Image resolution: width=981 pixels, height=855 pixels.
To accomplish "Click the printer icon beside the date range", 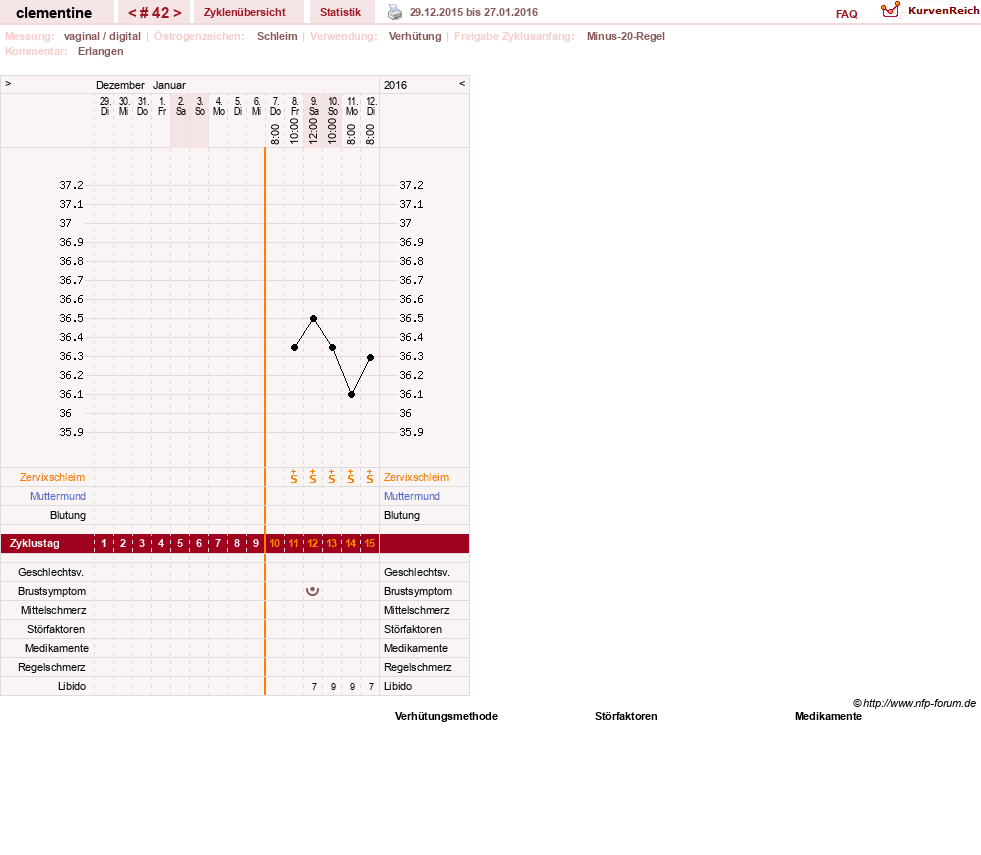I will tap(395, 12).
